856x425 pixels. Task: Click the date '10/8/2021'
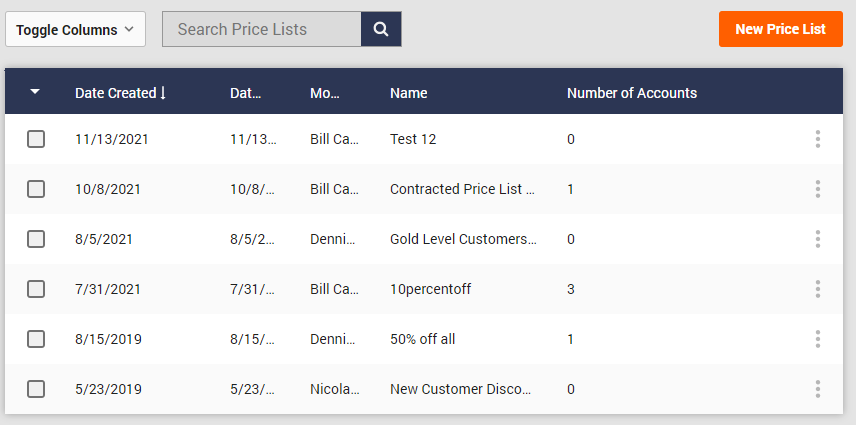point(108,189)
